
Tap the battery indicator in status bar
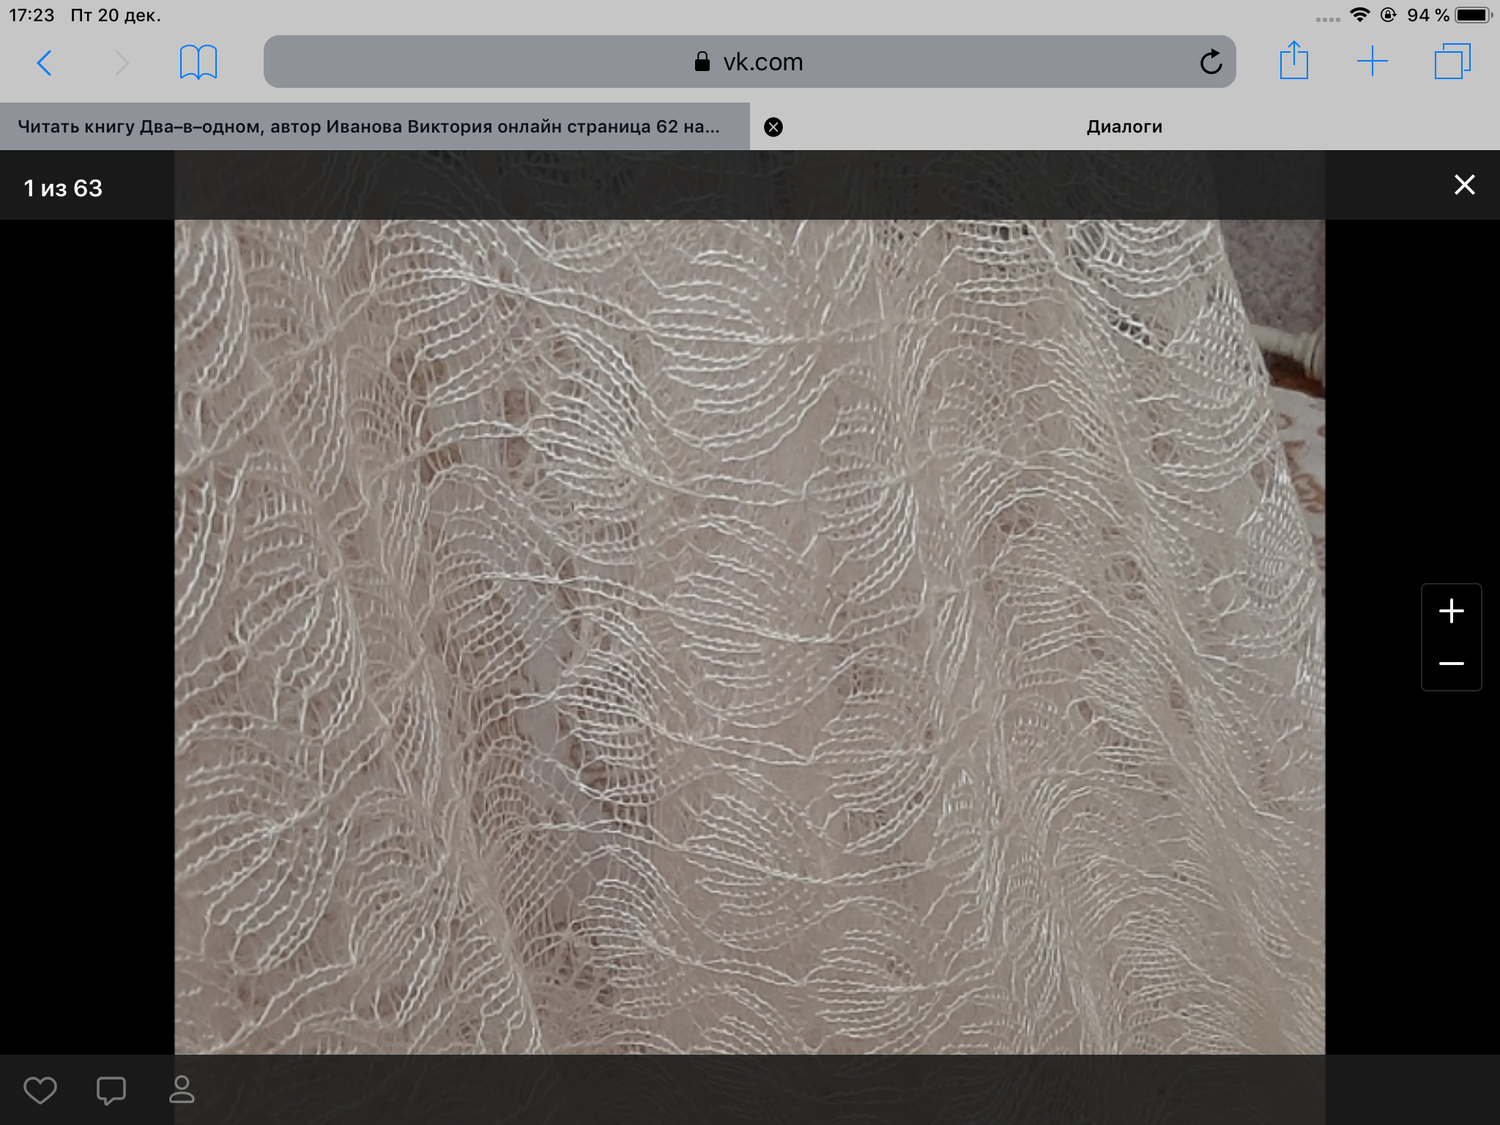click(1474, 15)
